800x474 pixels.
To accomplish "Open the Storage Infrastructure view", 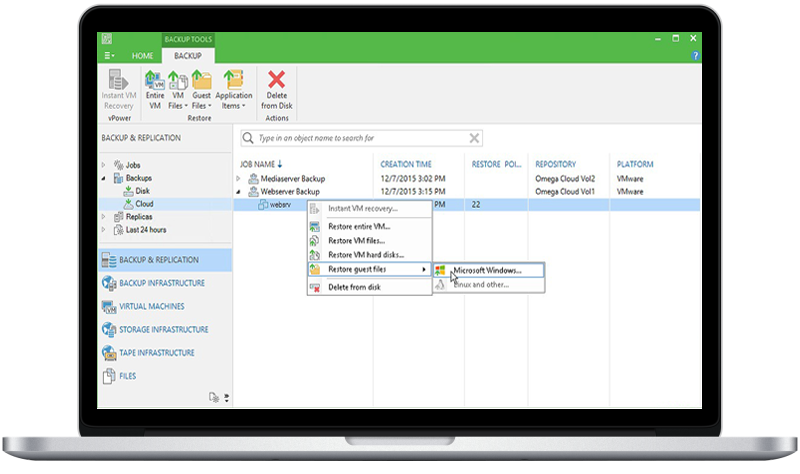I will 164,330.
